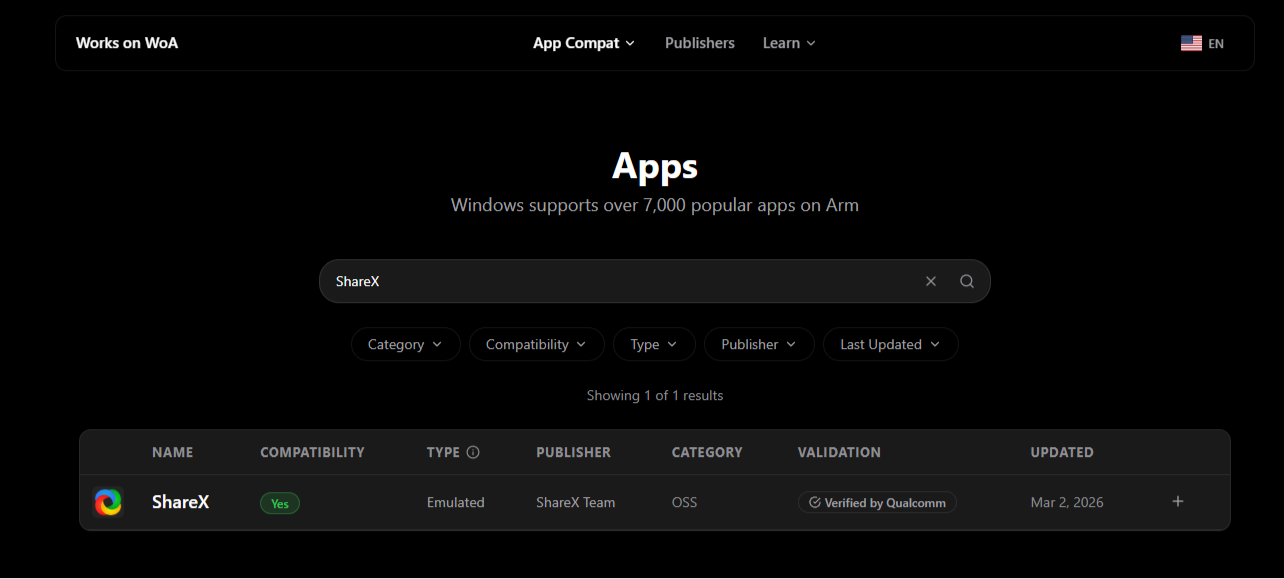Click the NAME column header
The image size is (1284, 579).
[x=172, y=452]
